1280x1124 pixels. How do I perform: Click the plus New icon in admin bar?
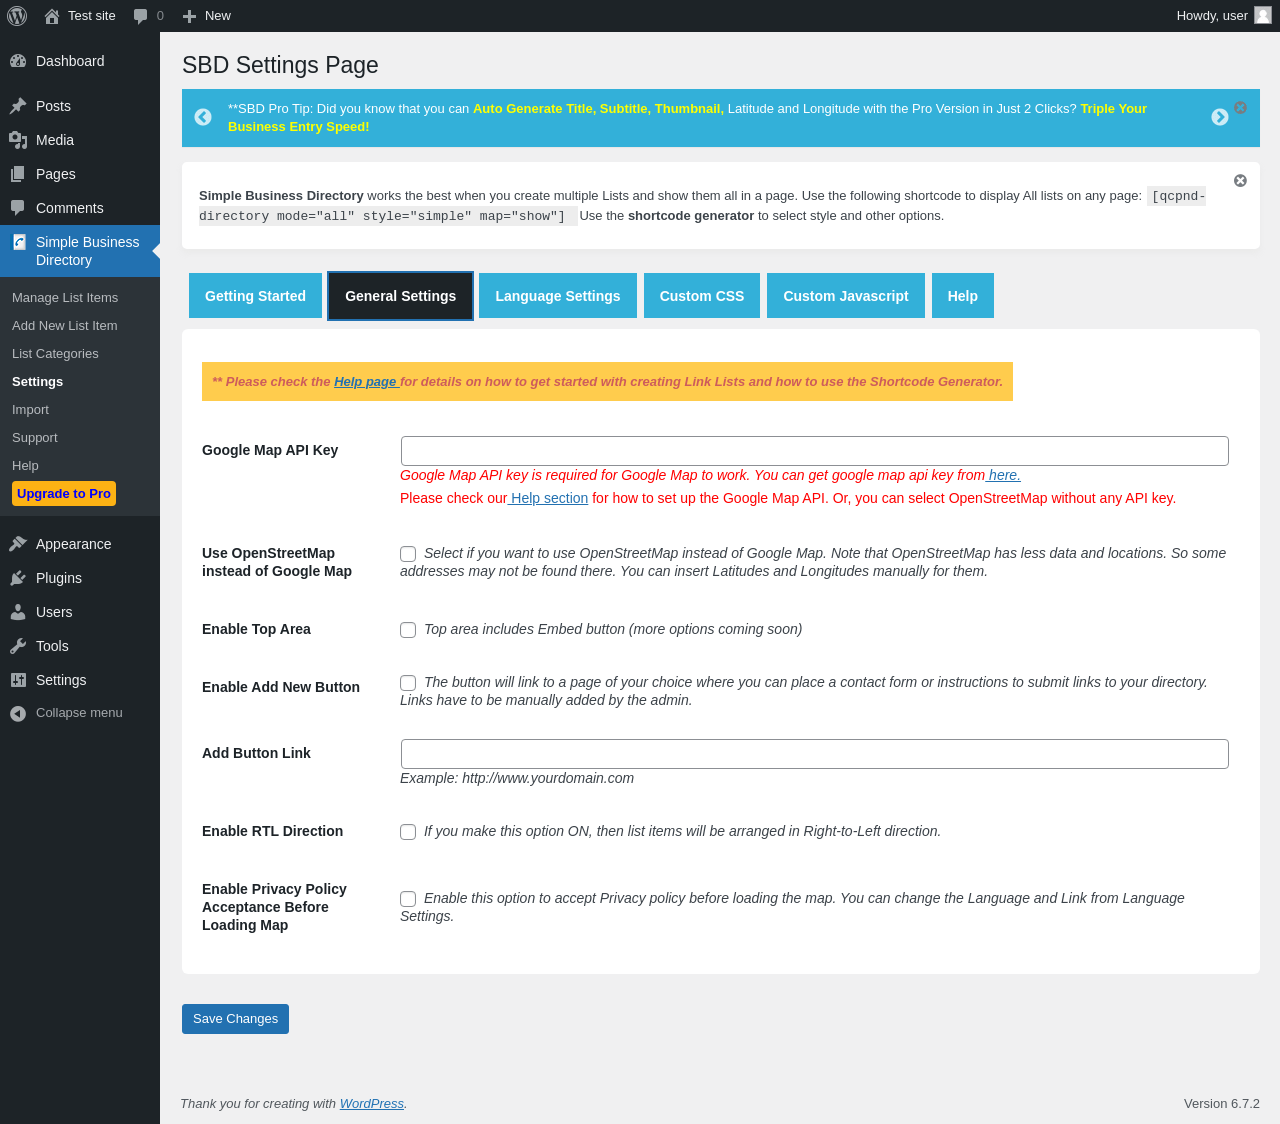tap(189, 16)
